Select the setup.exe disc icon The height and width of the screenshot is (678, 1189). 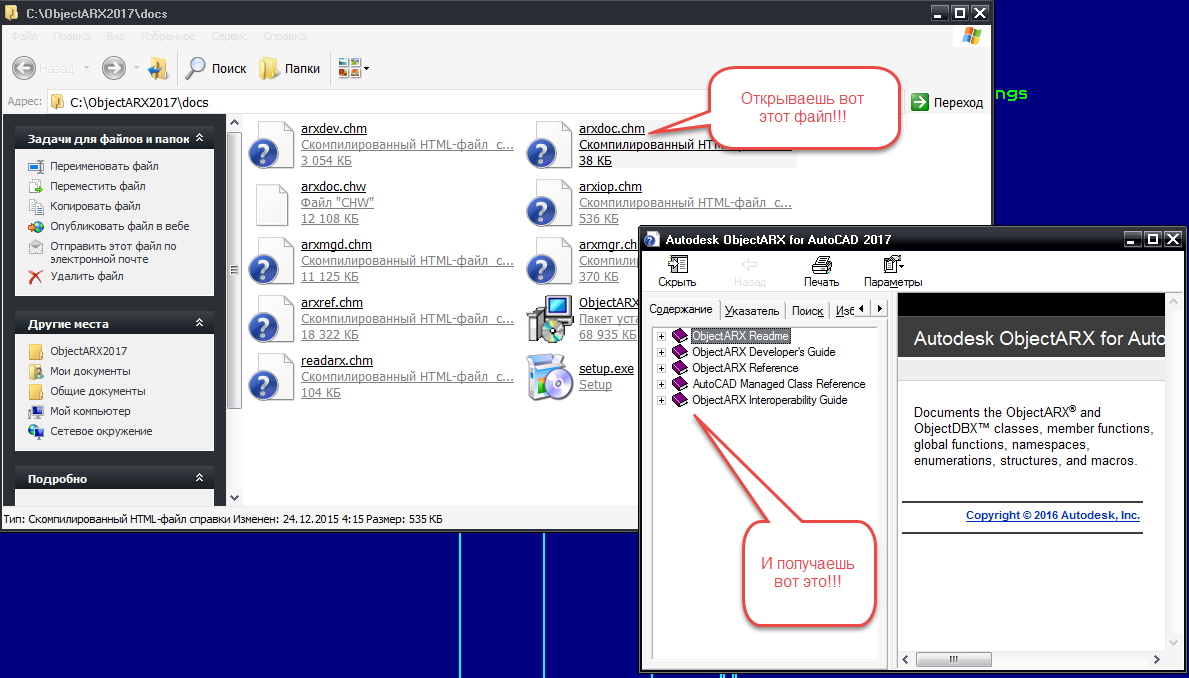[550, 376]
